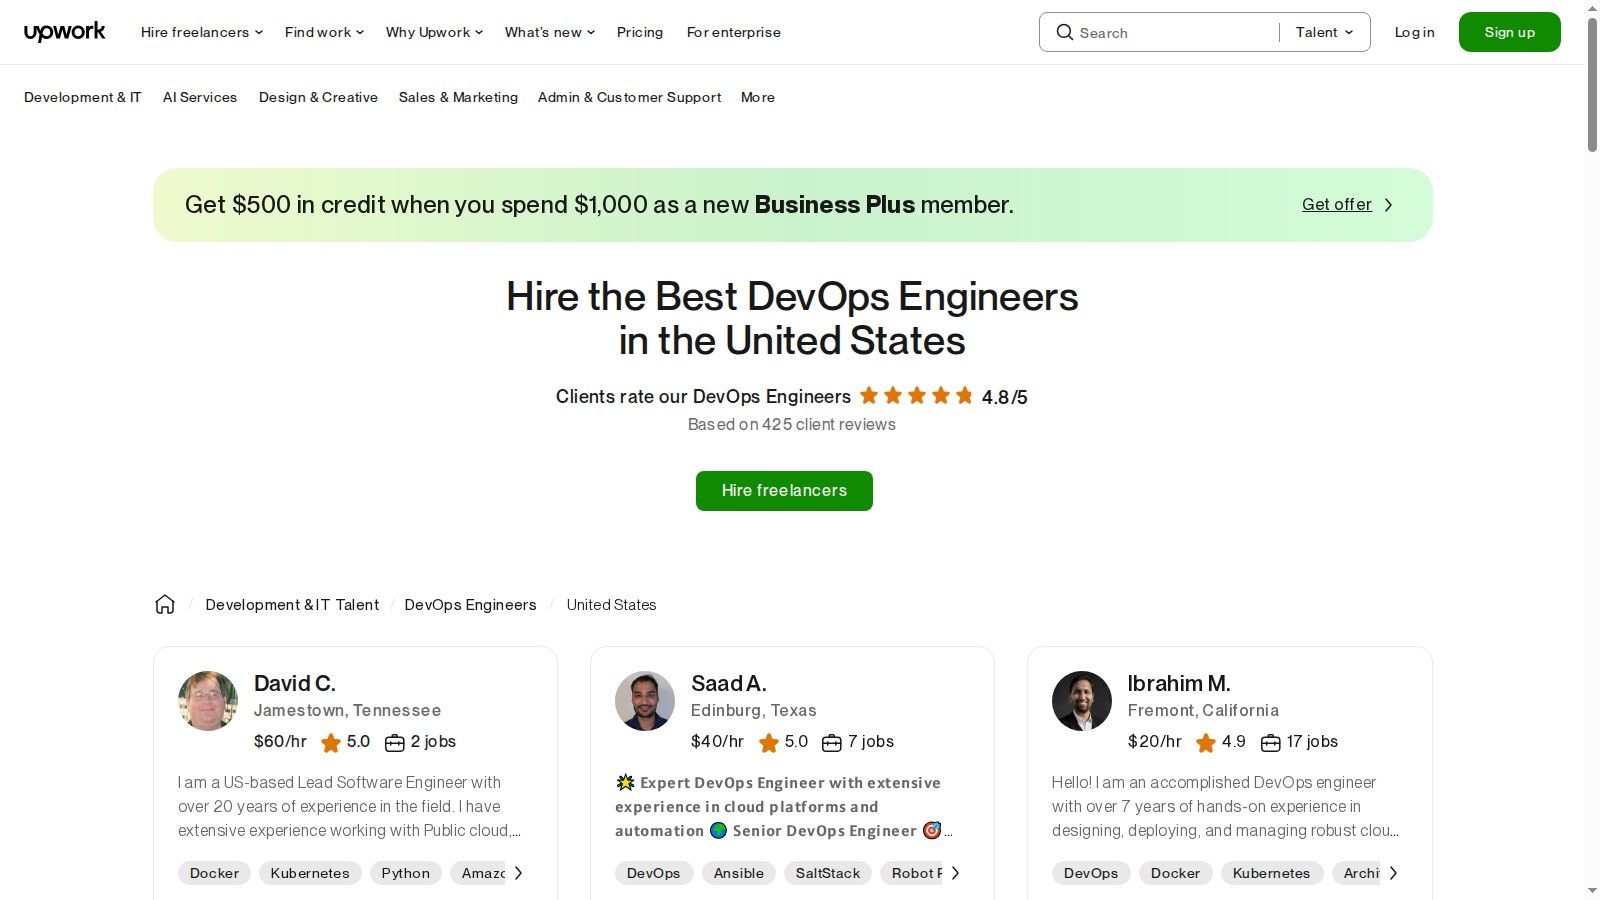This screenshot has width=1600, height=900.
Task: Click the Docker skill tag on David C.'s card
Action: [x=213, y=872]
